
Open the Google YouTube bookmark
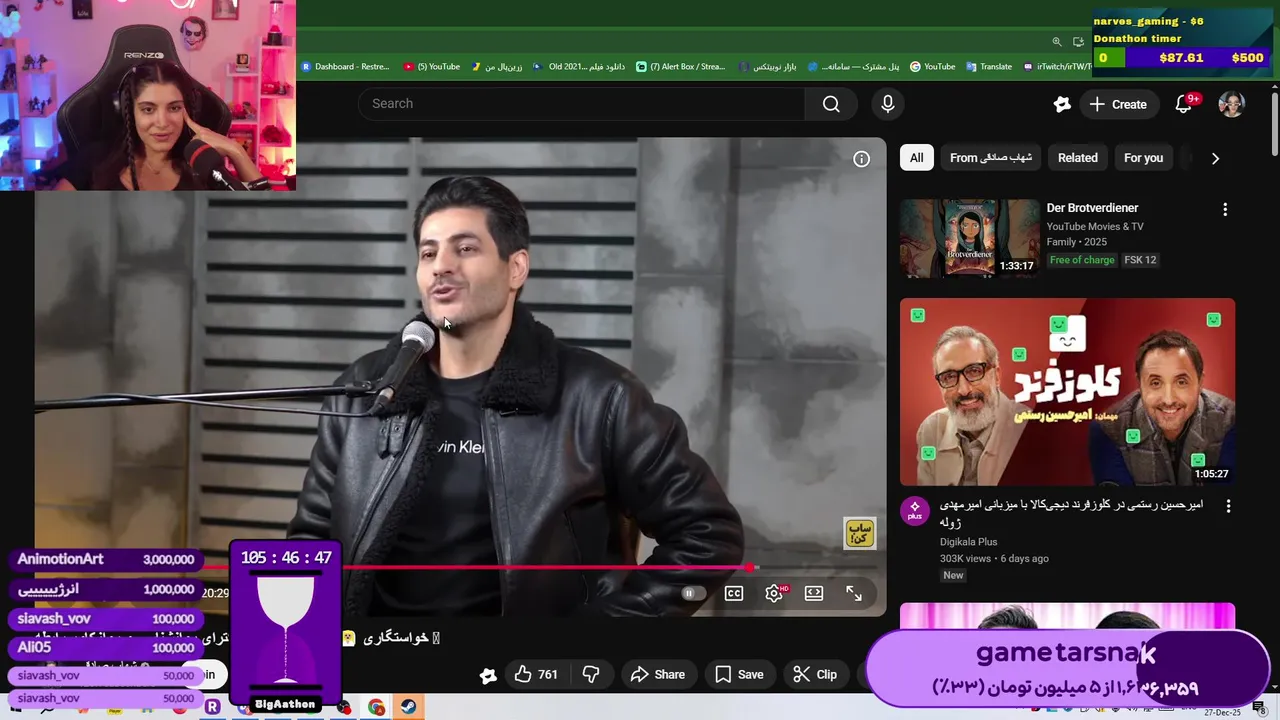(932, 67)
